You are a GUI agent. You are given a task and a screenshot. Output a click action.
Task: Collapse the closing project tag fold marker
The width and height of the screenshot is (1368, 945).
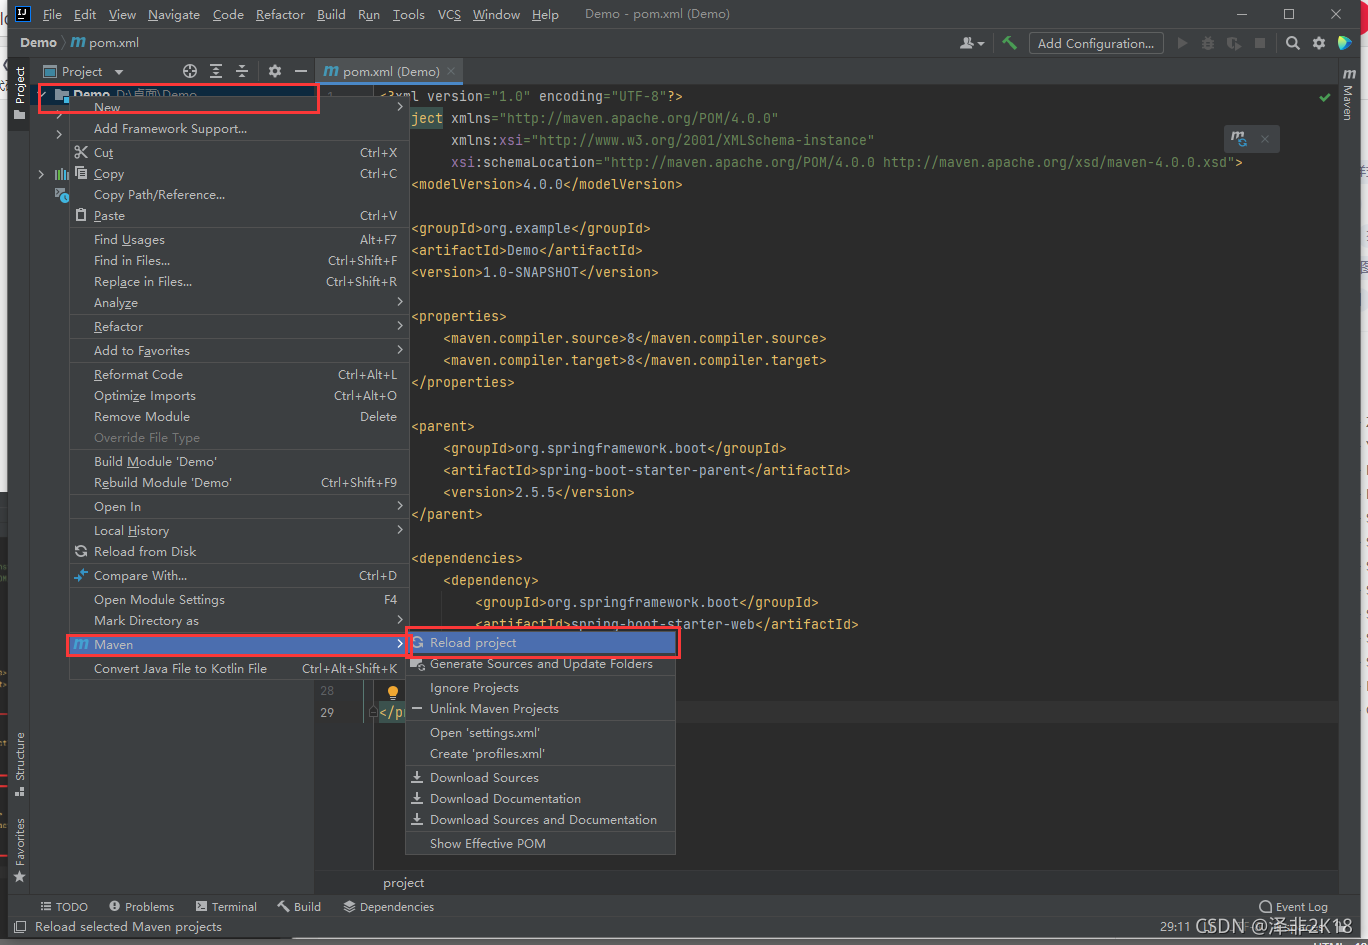pos(373,712)
